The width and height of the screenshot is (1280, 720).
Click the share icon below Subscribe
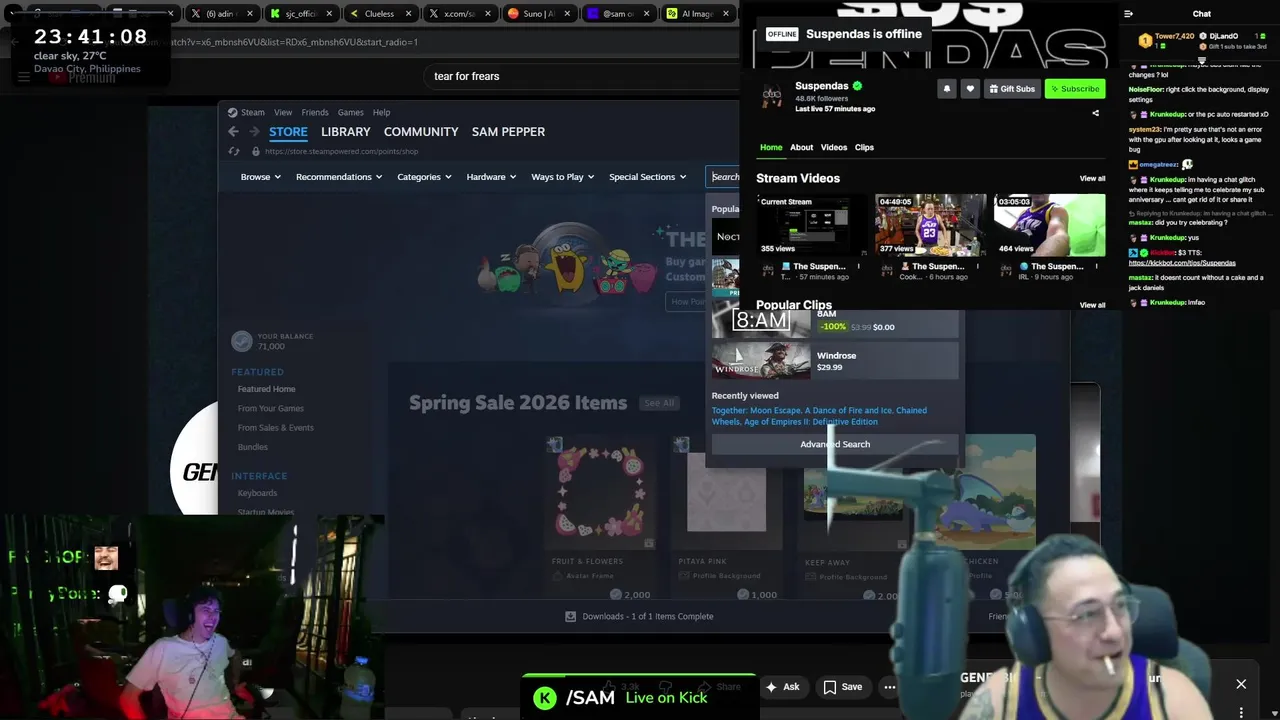point(1095,113)
